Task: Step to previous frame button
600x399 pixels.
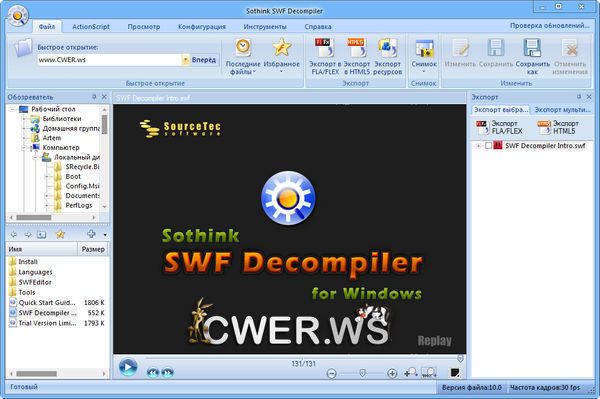Action: tap(153, 372)
